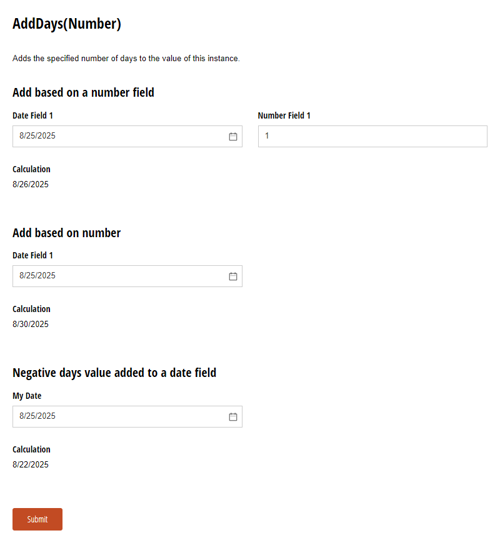Click the 'Adds the specified number of days' description
Image resolution: width=500 pixels, height=543 pixels.
(x=126, y=58)
